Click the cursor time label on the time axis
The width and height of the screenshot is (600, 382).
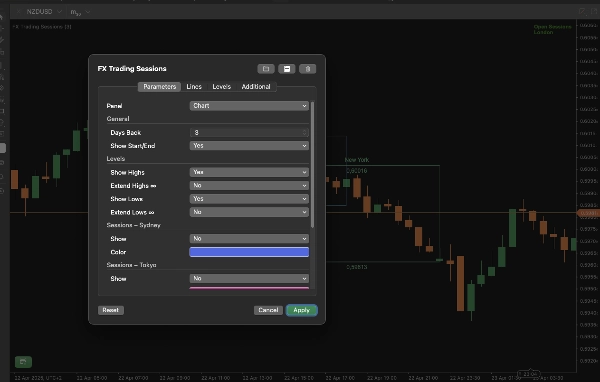(x=530, y=374)
